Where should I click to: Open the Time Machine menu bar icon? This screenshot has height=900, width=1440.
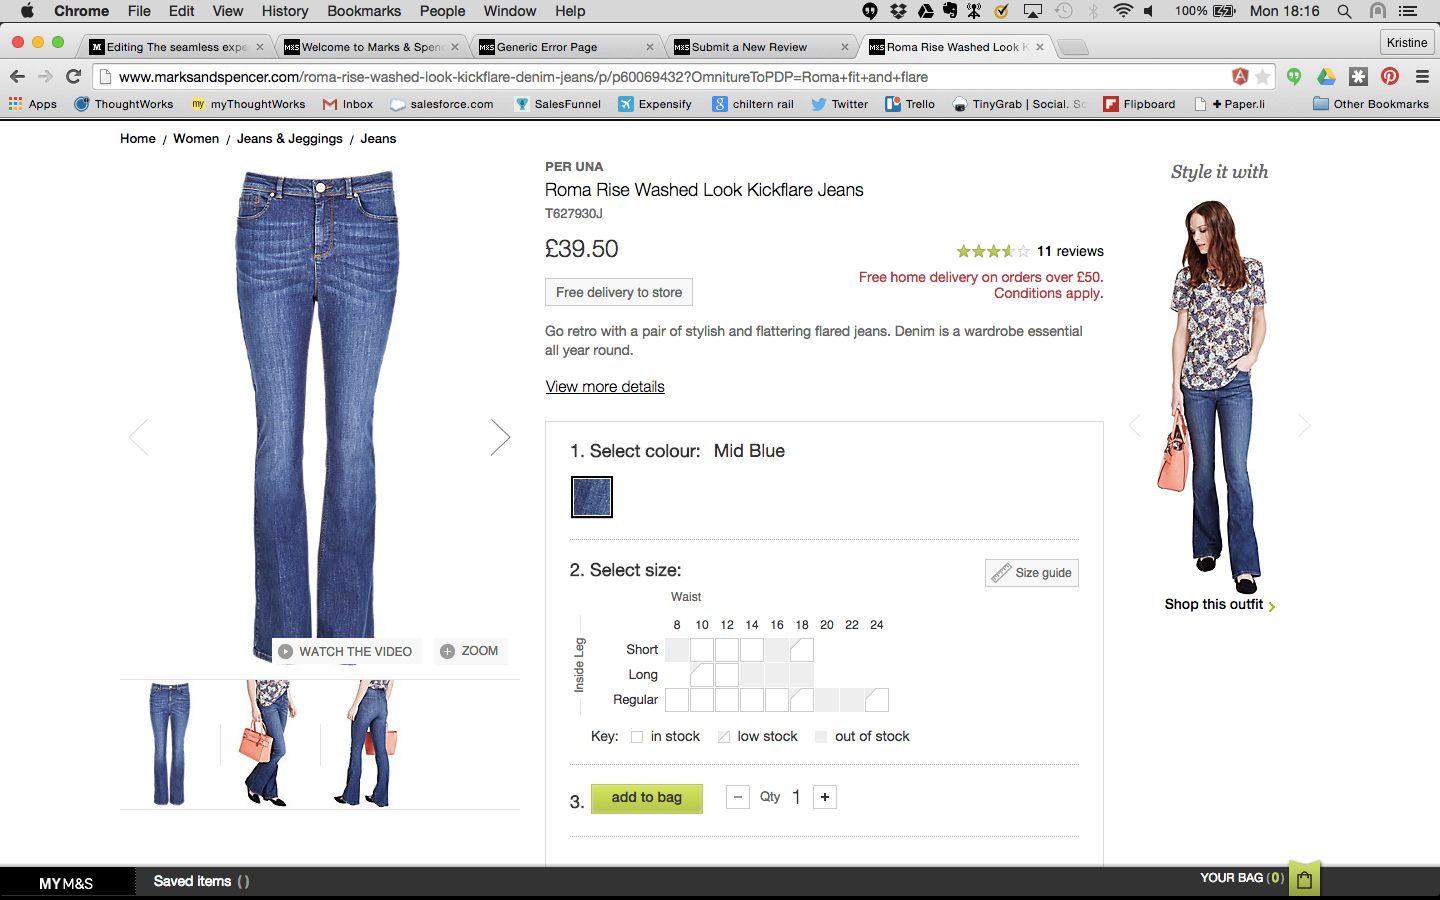(1064, 11)
